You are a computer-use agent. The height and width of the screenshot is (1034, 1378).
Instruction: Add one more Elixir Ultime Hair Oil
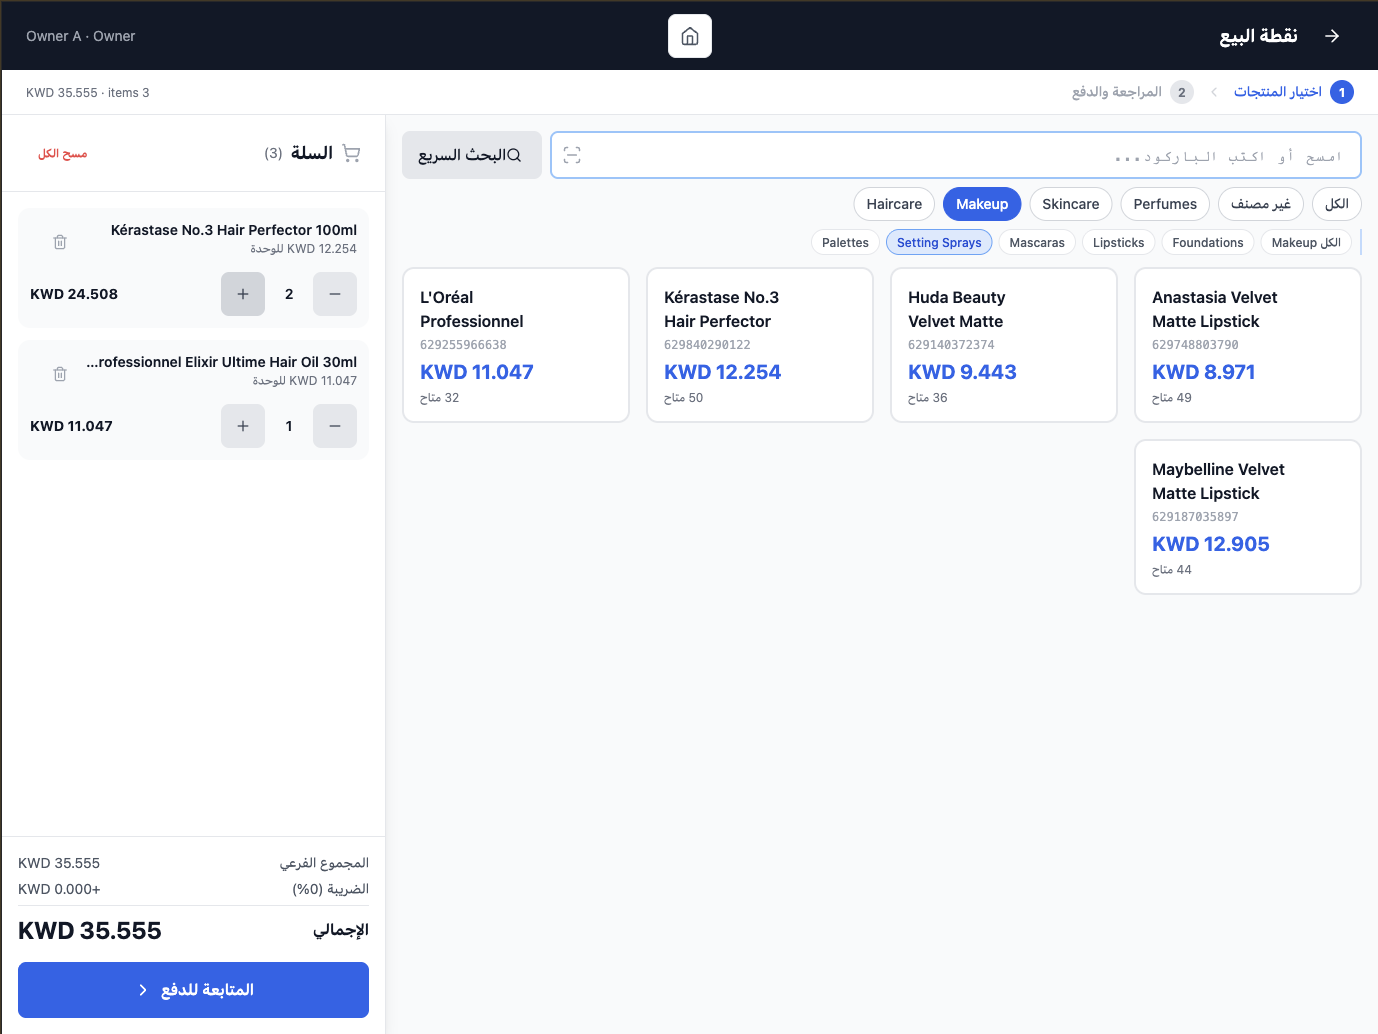pyautogui.click(x=243, y=426)
